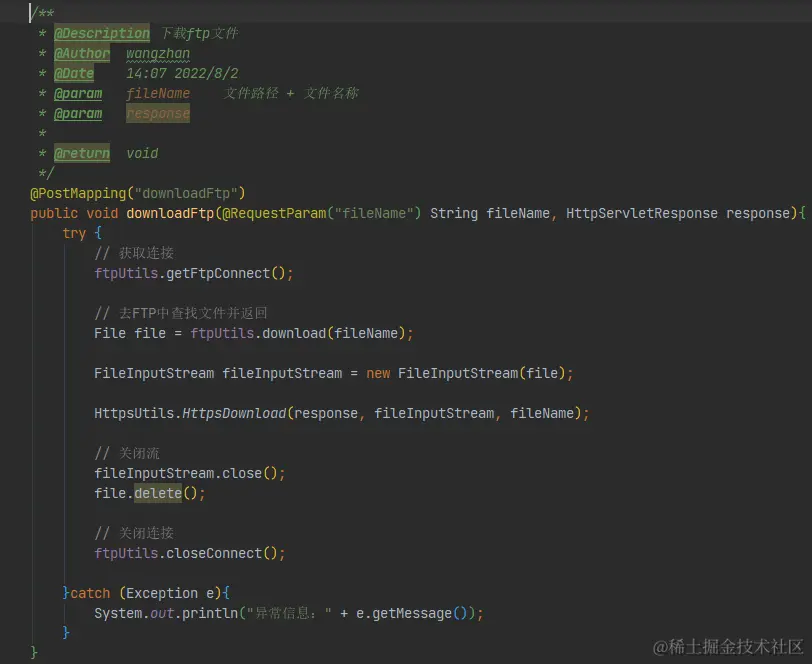The image size is (812, 664).
Task: Click the @Description javadoc tag
Action: point(102,34)
